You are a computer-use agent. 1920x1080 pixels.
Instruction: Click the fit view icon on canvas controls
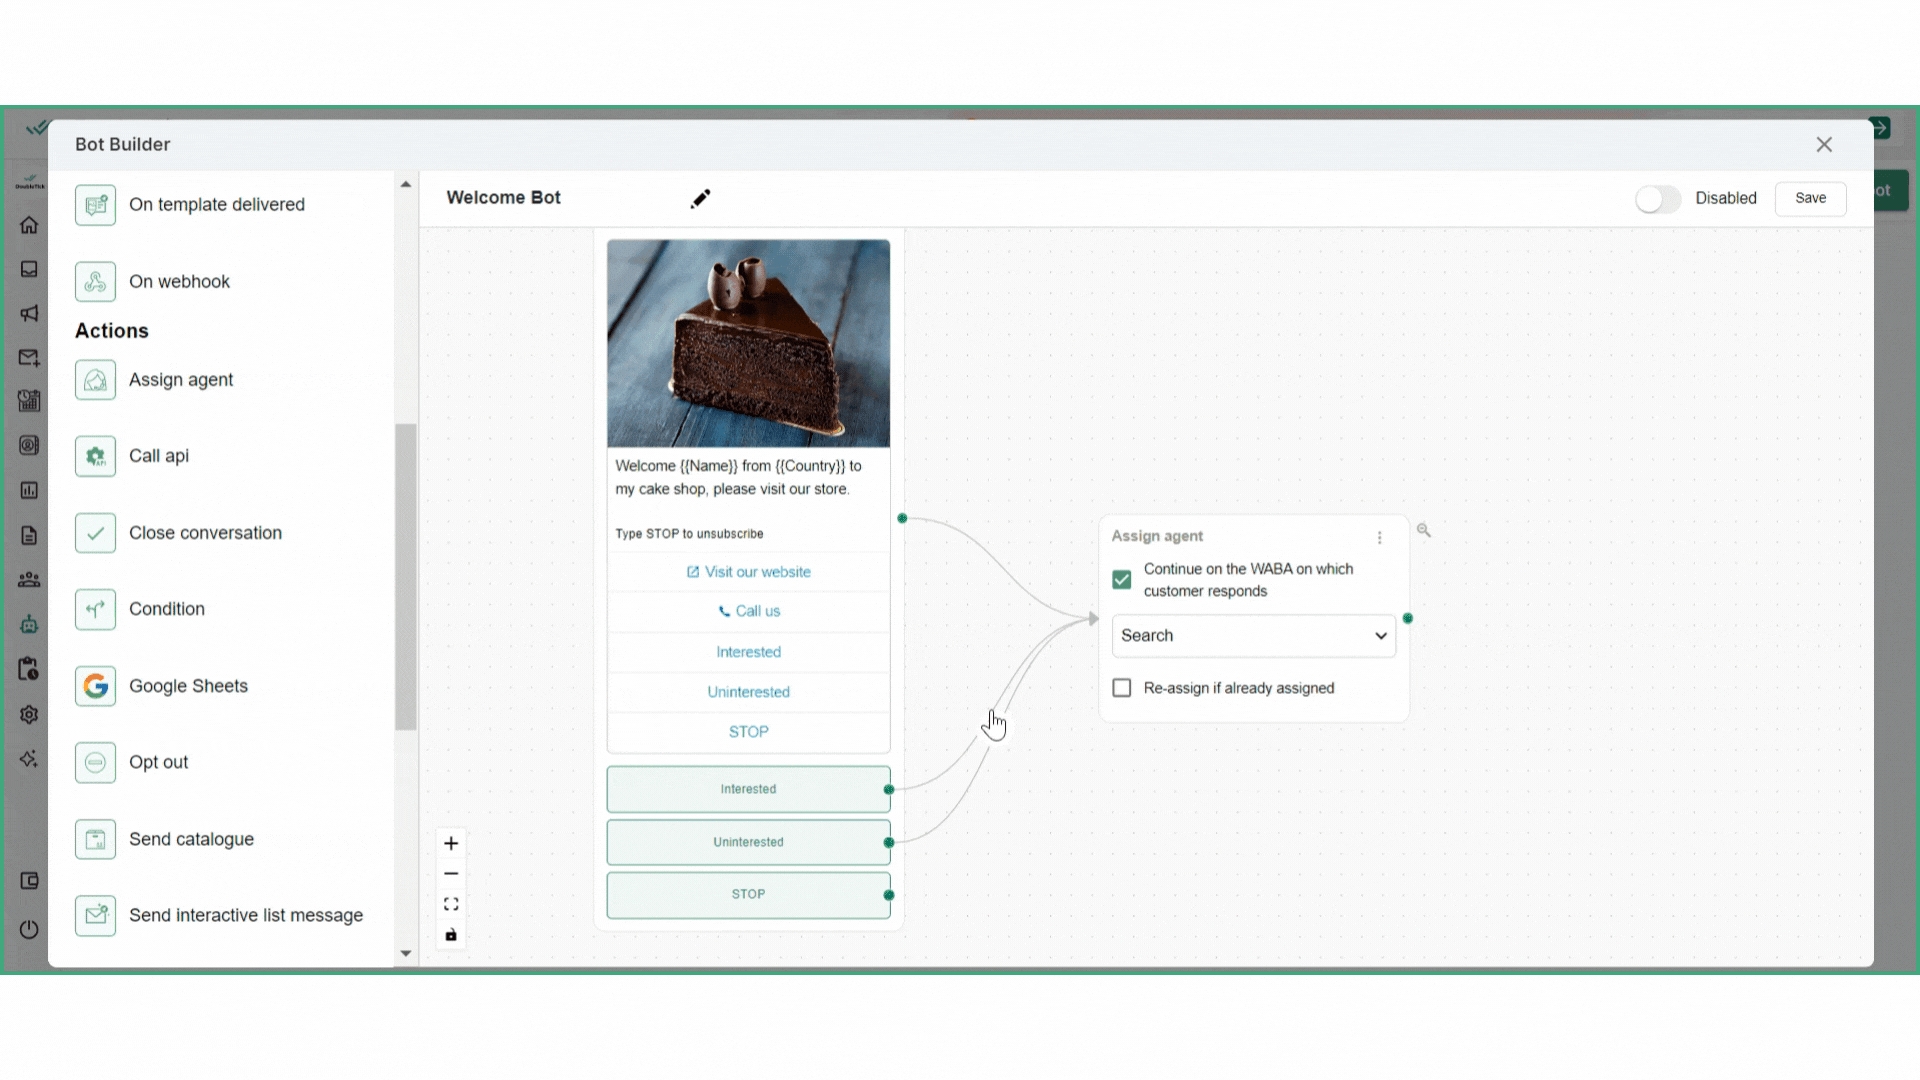click(451, 904)
